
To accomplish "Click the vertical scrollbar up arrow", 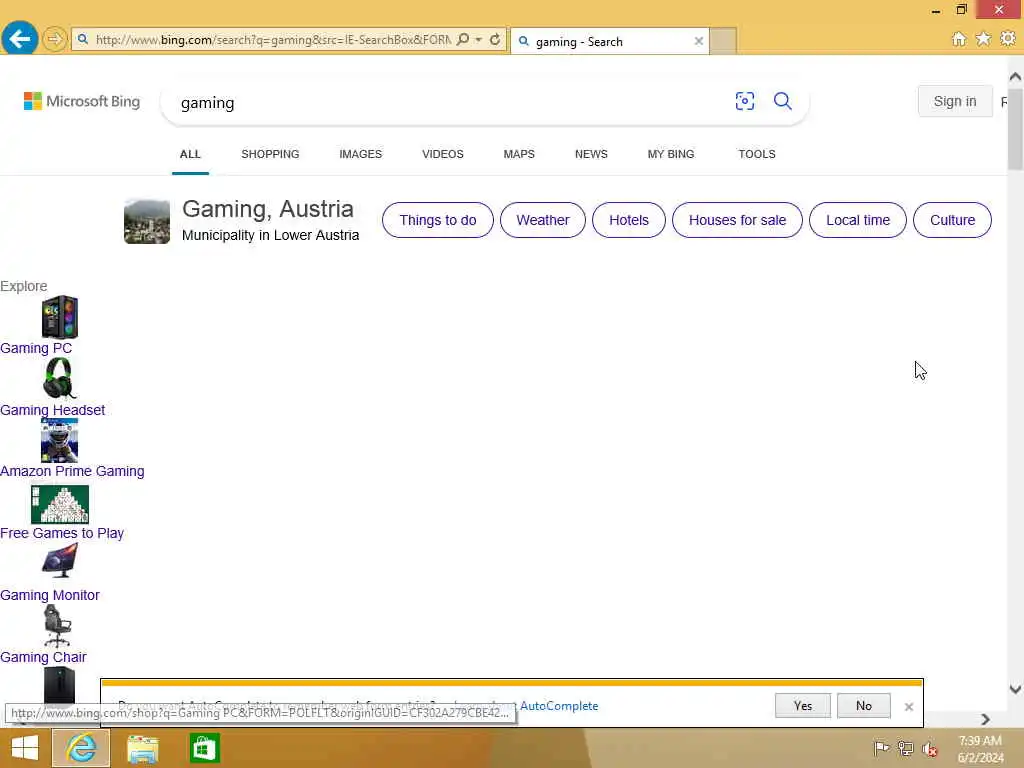I will [1015, 77].
